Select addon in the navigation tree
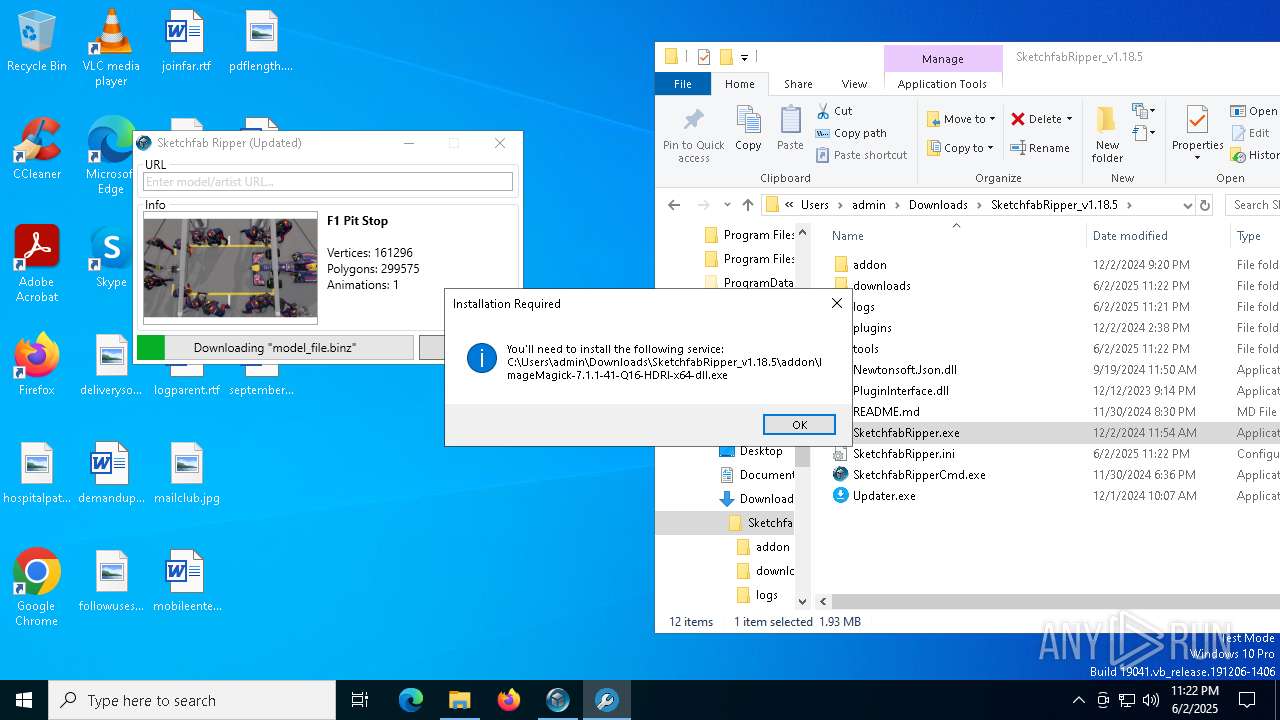Image resolution: width=1280 pixels, height=720 pixels. pyautogui.click(x=772, y=547)
